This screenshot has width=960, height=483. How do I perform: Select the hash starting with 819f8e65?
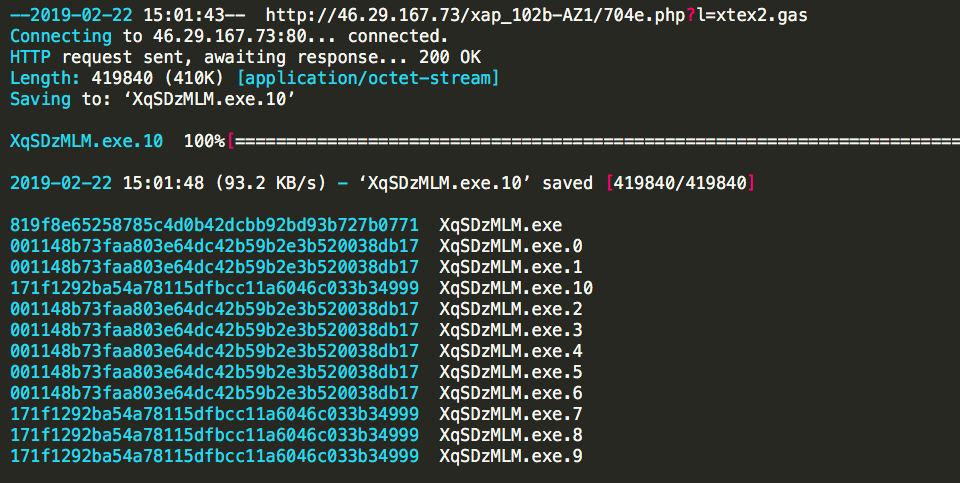214,225
